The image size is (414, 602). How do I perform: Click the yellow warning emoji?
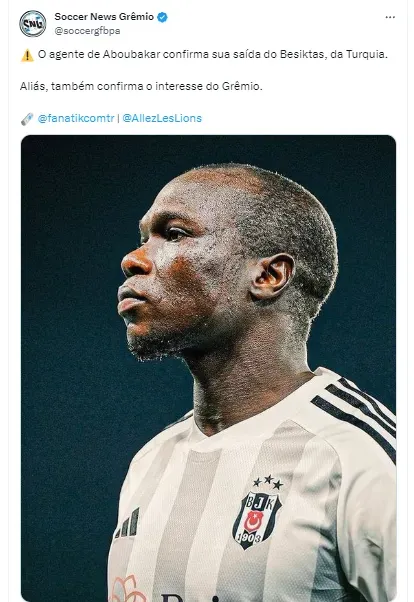click(27, 55)
